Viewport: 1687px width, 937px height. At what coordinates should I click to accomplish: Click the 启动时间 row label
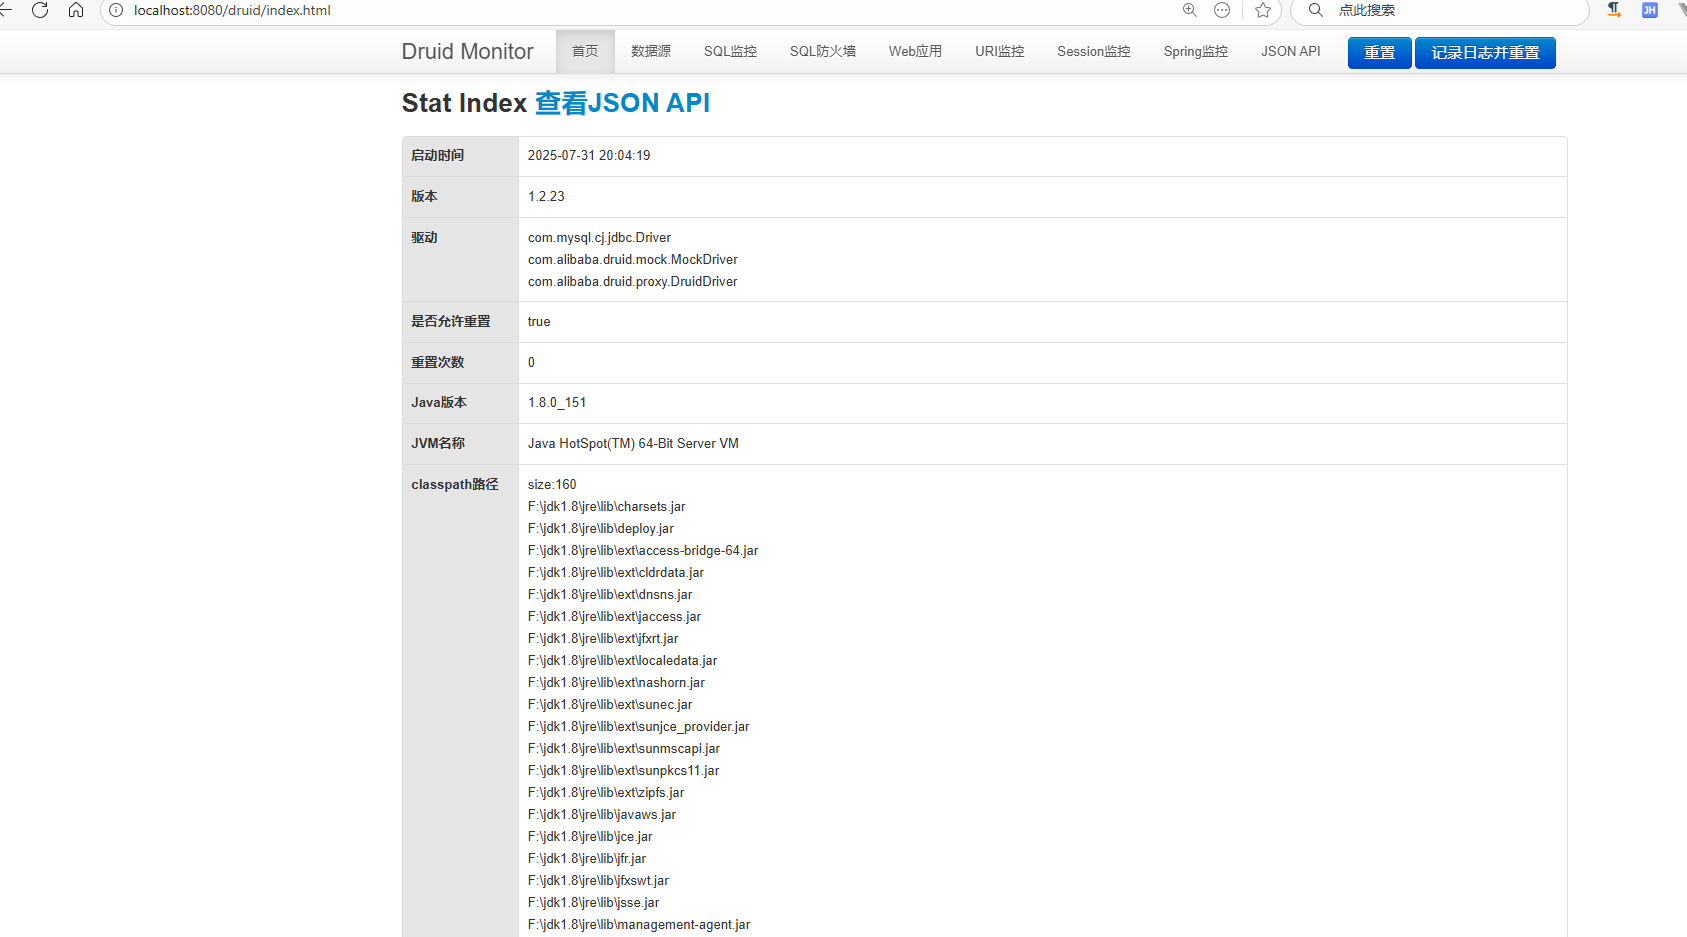tap(438, 155)
